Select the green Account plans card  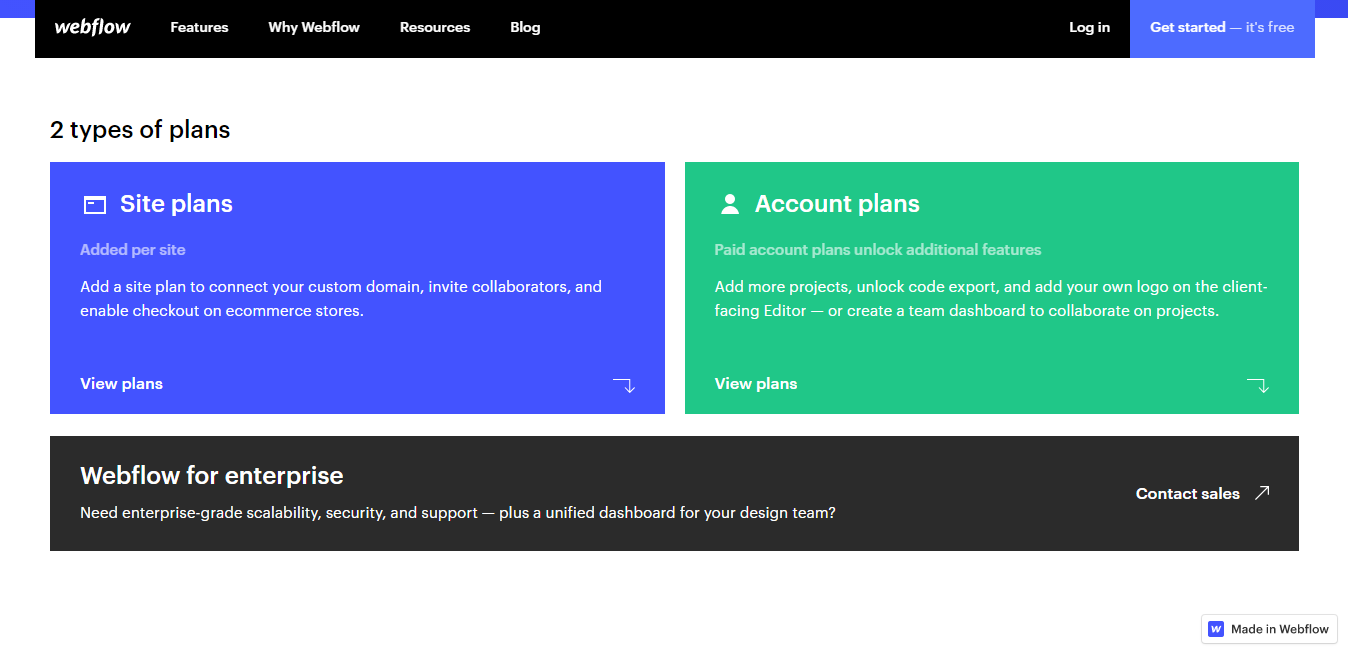(x=991, y=288)
